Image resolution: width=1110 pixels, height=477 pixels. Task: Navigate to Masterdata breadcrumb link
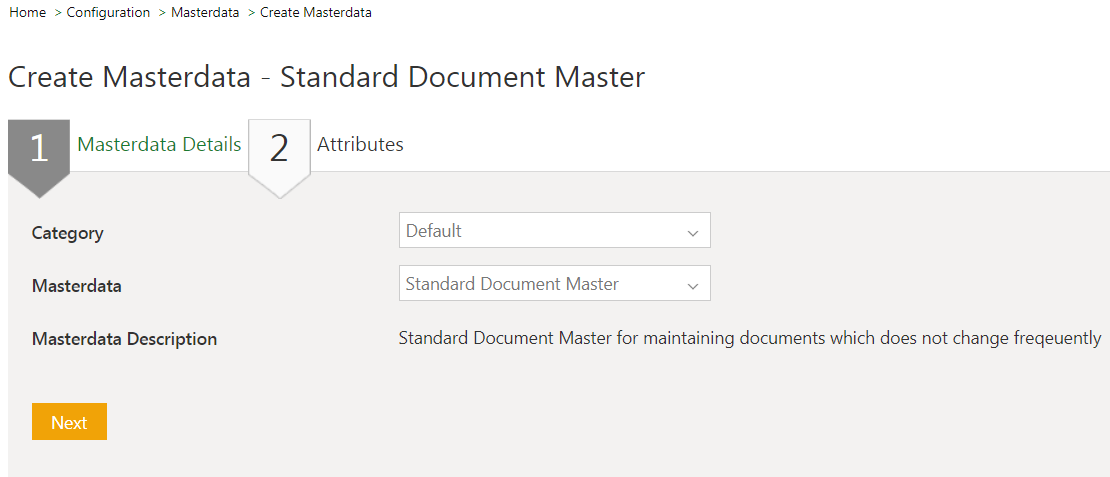(x=205, y=13)
